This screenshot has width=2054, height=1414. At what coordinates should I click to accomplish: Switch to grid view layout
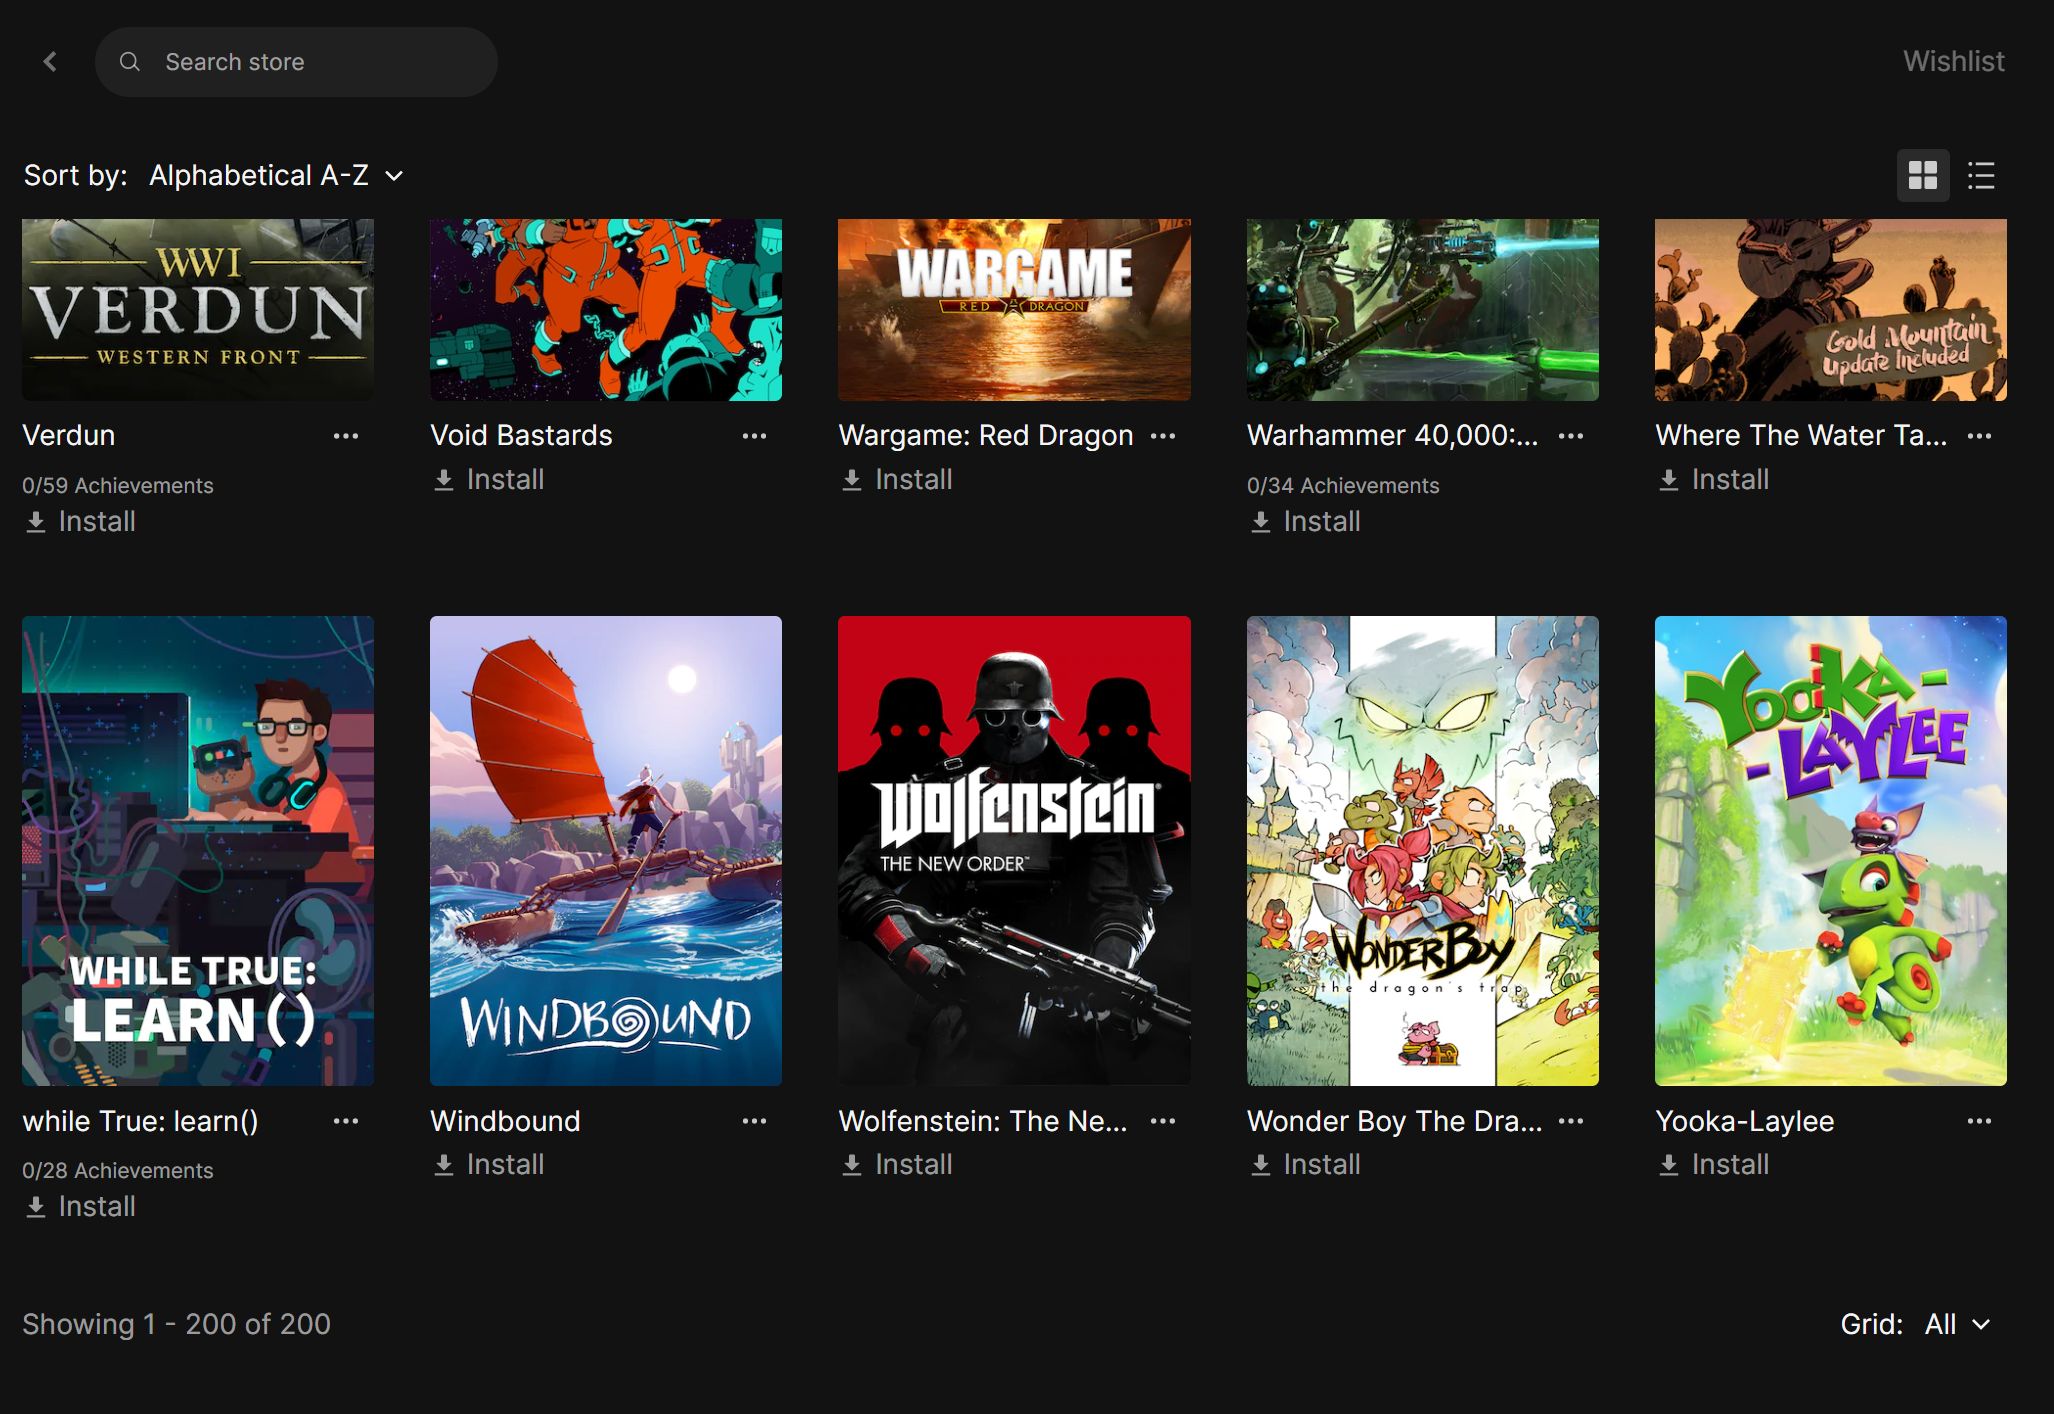1922,176
